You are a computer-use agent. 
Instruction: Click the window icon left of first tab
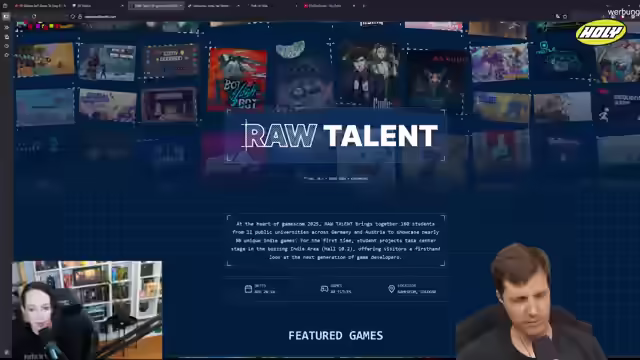(x=5, y=6)
